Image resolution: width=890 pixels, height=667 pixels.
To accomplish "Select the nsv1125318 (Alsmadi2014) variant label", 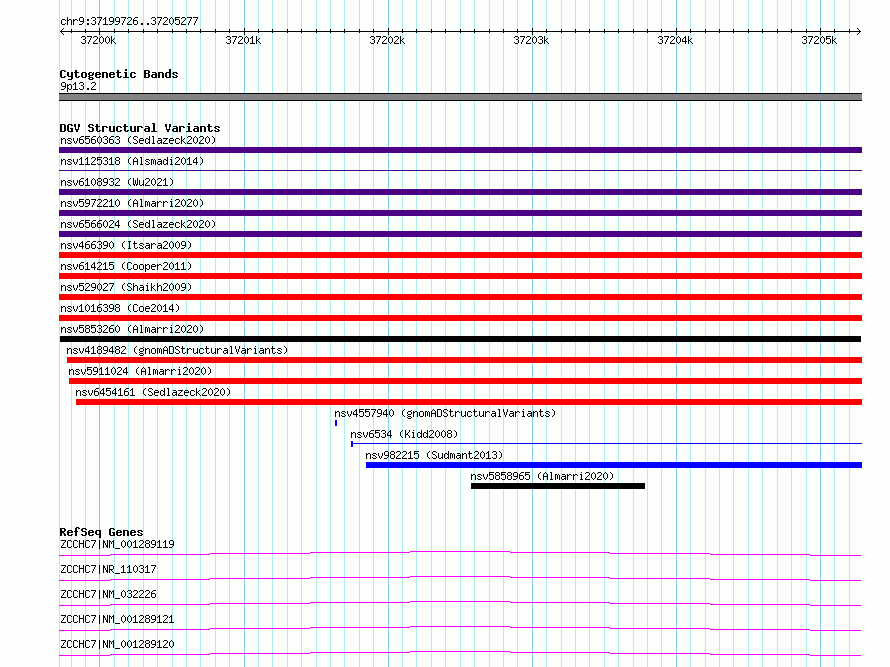I will coord(132,161).
